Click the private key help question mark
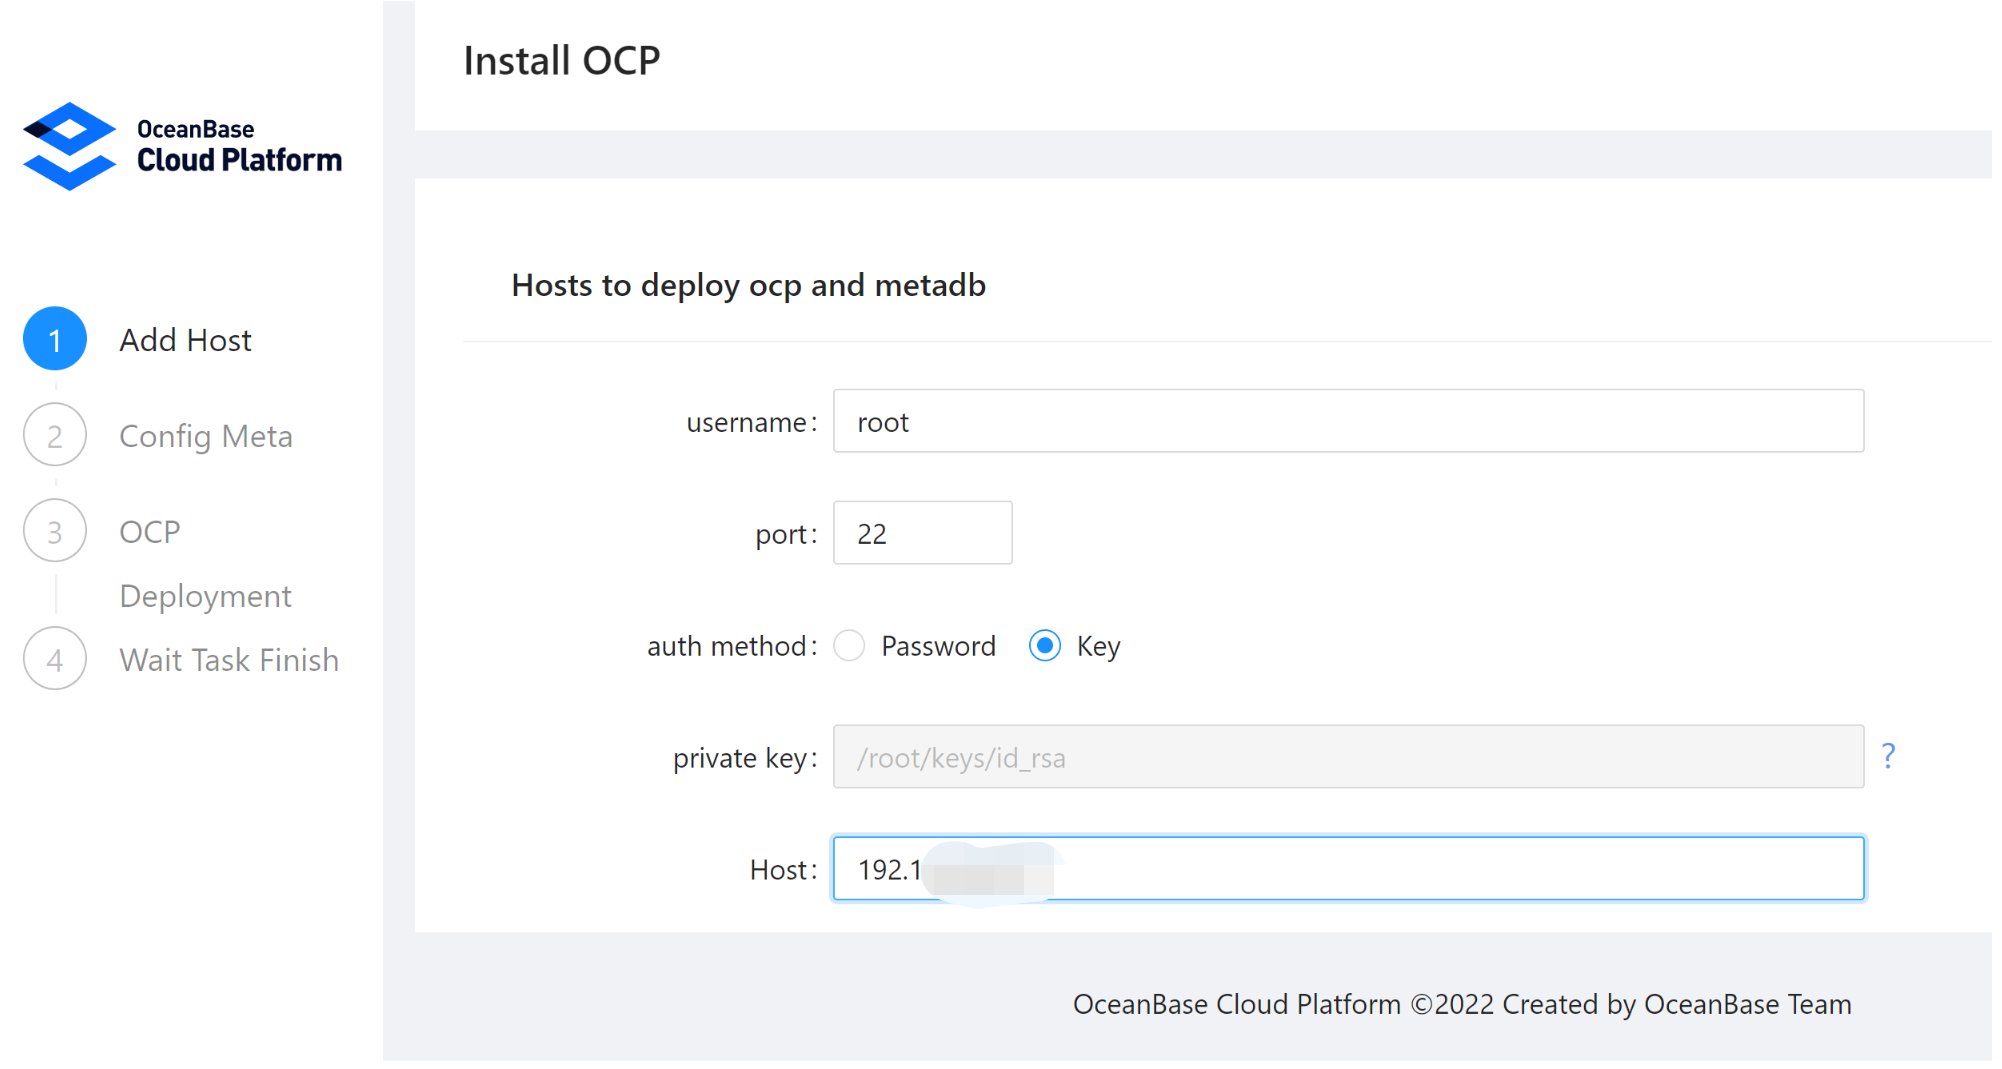This screenshot has height=1069, width=2002. point(1888,756)
